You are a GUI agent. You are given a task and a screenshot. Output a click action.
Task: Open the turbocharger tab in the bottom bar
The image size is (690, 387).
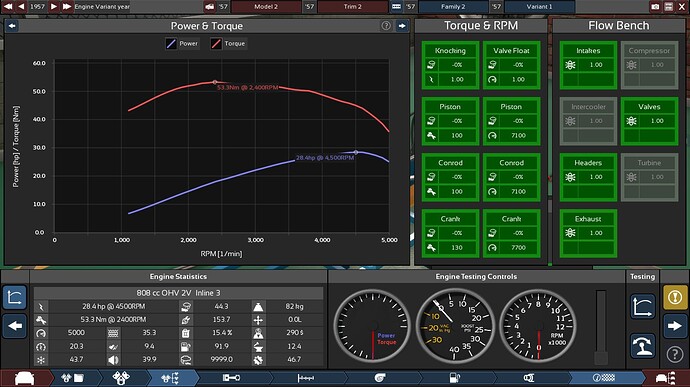pos(380,378)
